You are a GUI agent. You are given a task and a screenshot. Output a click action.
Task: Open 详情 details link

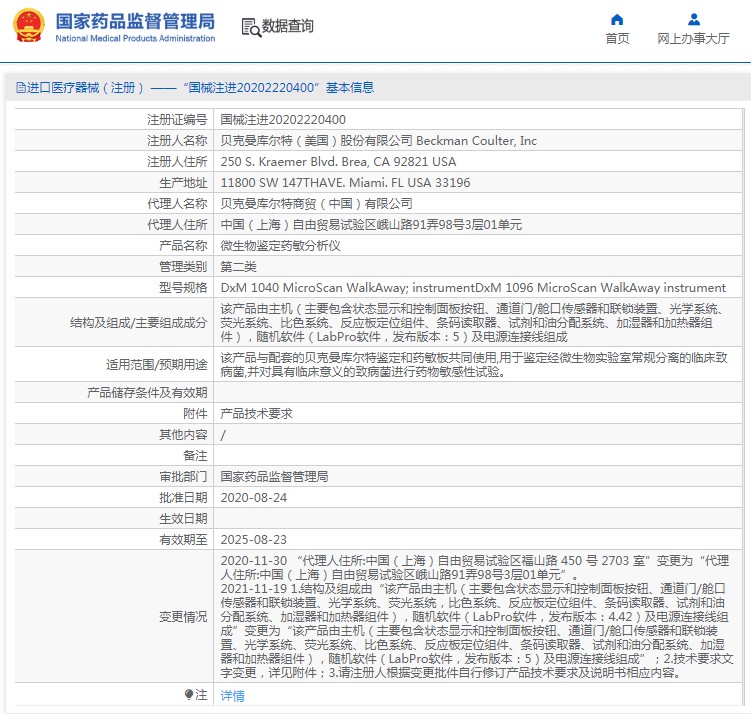click(x=232, y=695)
